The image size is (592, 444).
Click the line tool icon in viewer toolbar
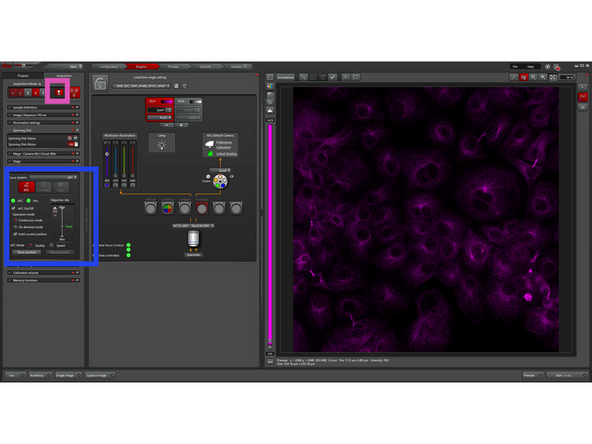[513, 77]
